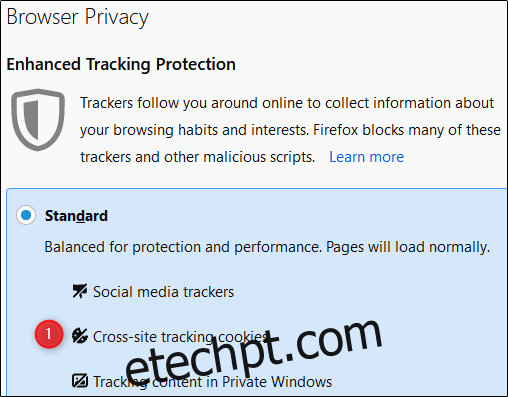The image size is (508, 397).
Task: Select the Standard radio button
Action: pyautogui.click(x=26, y=215)
